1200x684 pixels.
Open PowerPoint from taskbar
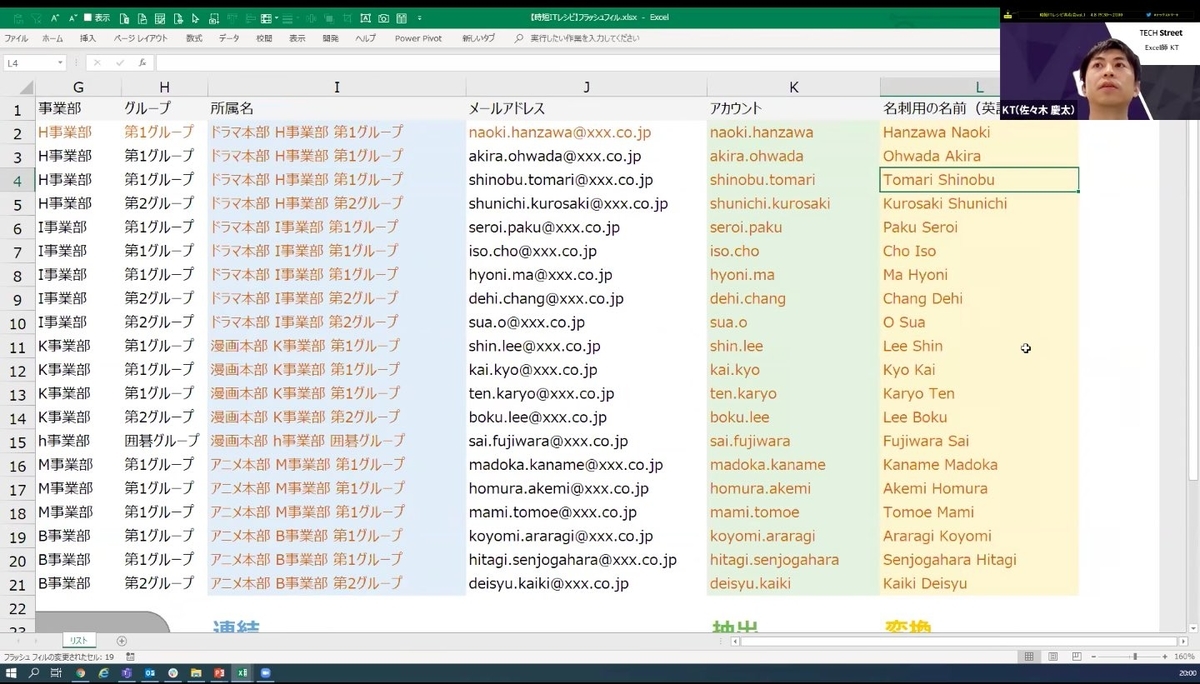tap(219, 674)
